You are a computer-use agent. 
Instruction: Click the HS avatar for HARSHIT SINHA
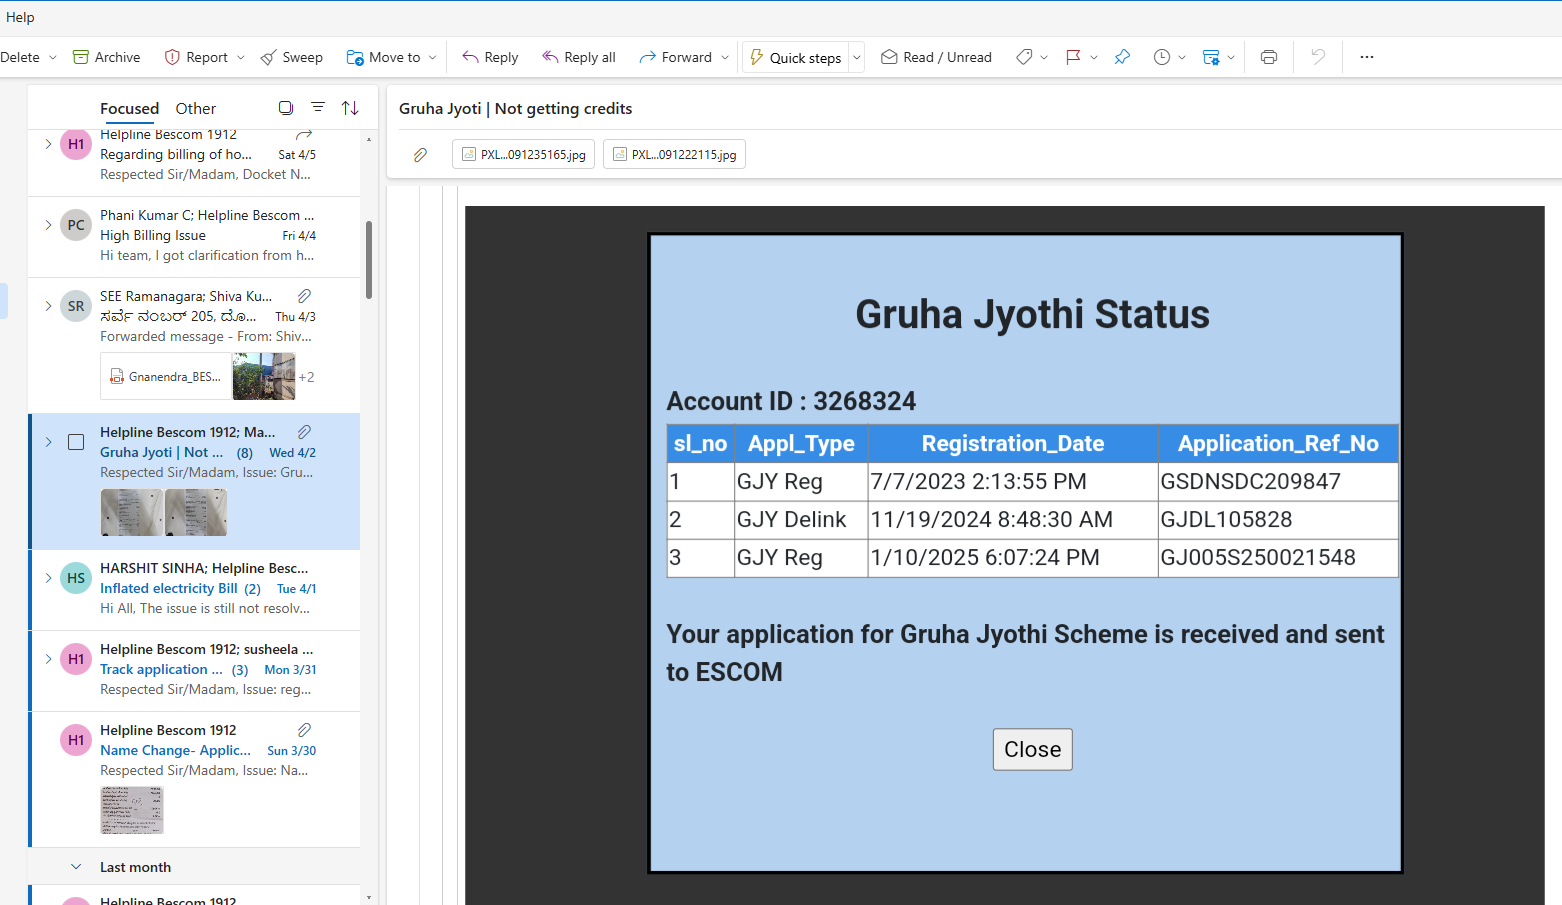(76, 578)
